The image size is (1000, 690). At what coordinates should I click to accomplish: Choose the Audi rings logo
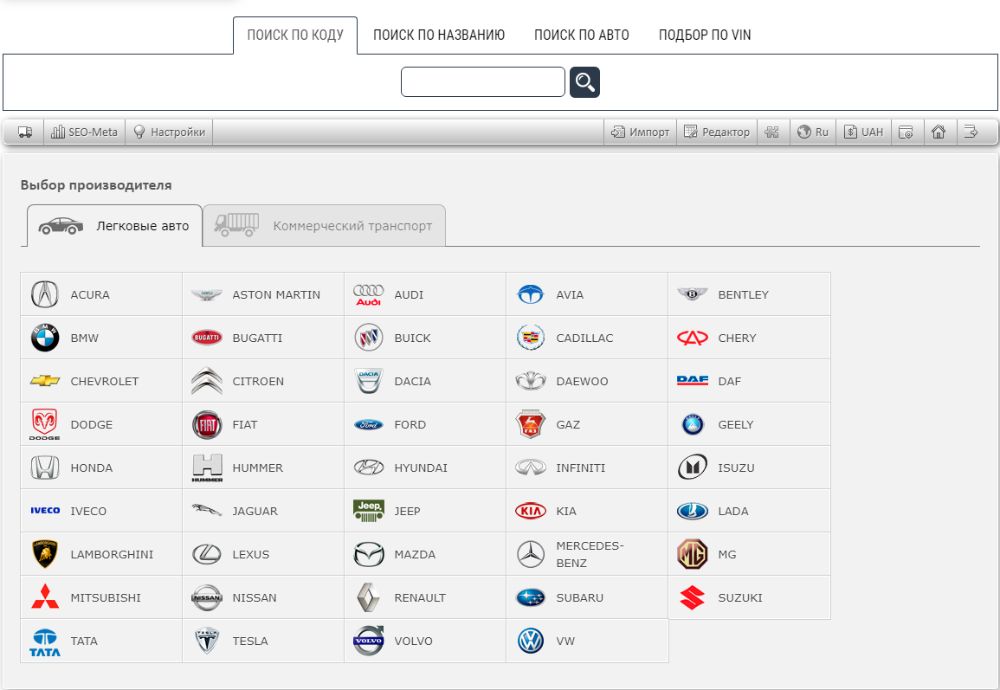coord(369,295)
